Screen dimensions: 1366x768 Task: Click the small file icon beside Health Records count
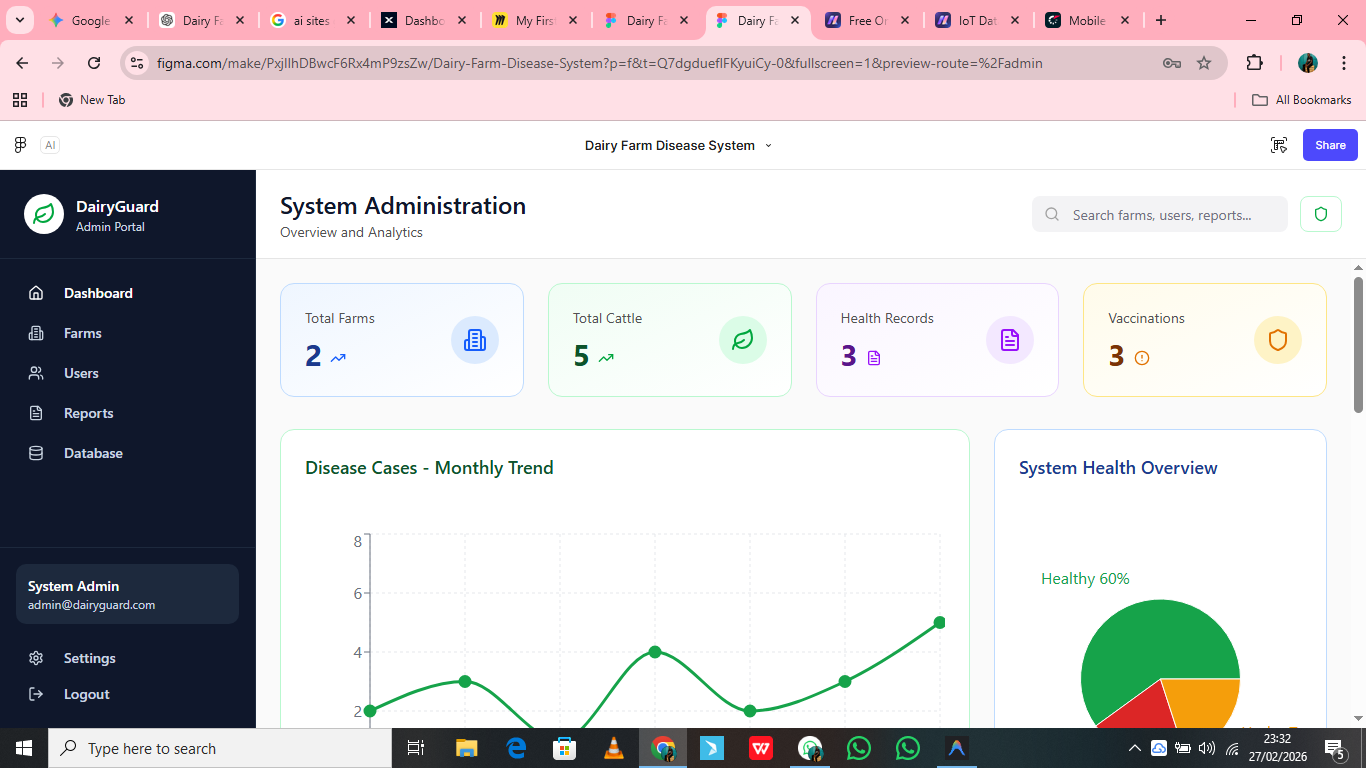[874, 357]
